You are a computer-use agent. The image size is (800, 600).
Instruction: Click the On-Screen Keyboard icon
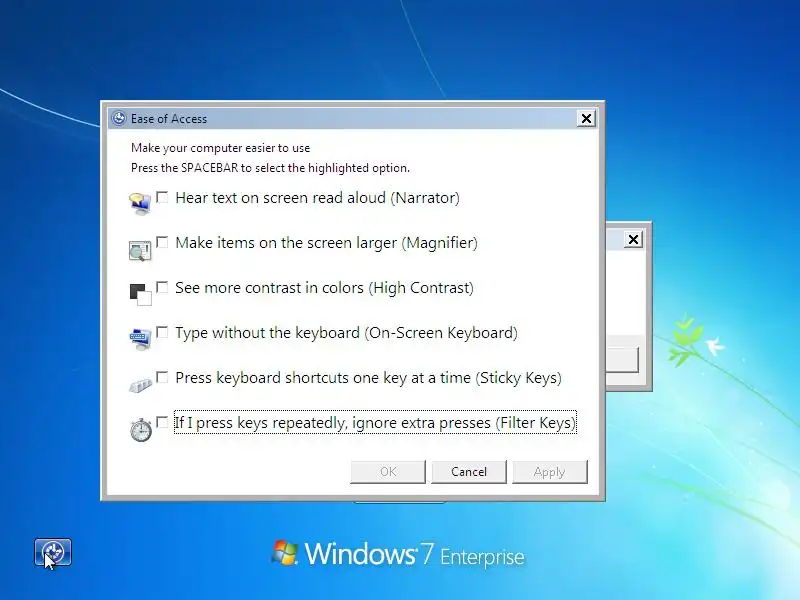[140, 339]
